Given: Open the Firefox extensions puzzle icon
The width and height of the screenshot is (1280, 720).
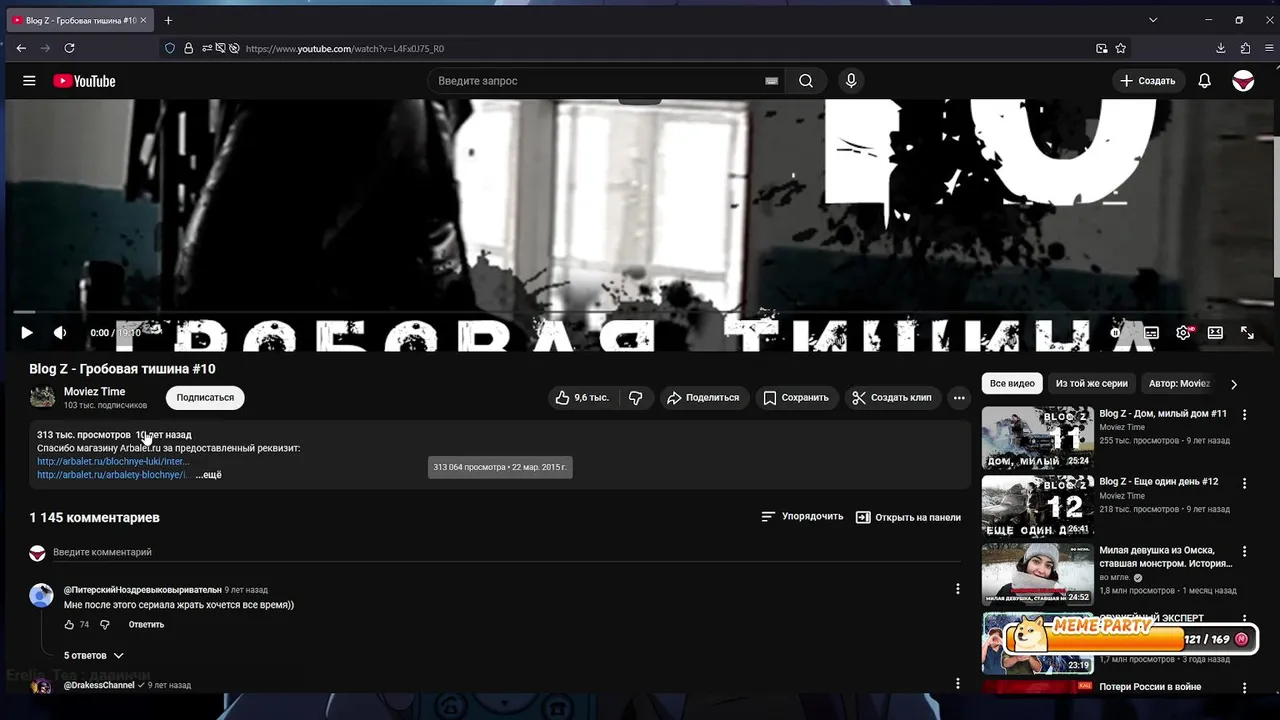Looking at the screenshot, I should [x=1245, y=48].
